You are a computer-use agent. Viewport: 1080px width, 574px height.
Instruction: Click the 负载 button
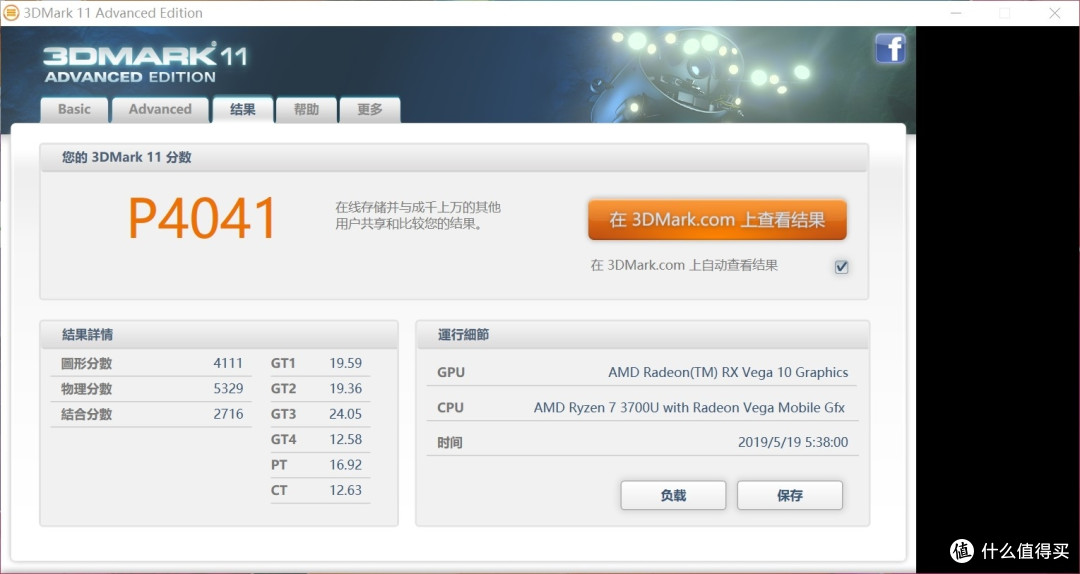[x=673, y=495]
